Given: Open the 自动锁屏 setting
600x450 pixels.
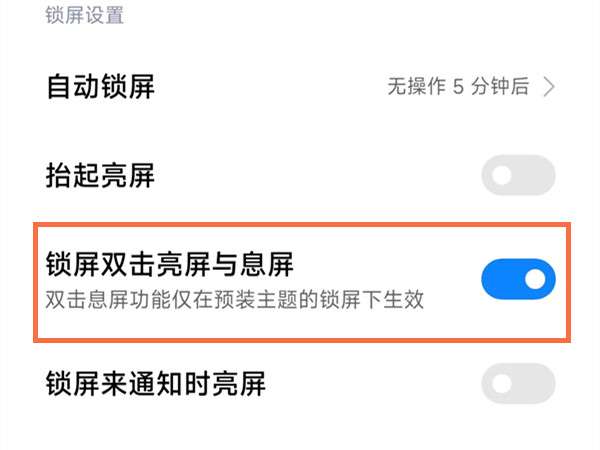Looking at the screenshot, I should click(100, 87).
